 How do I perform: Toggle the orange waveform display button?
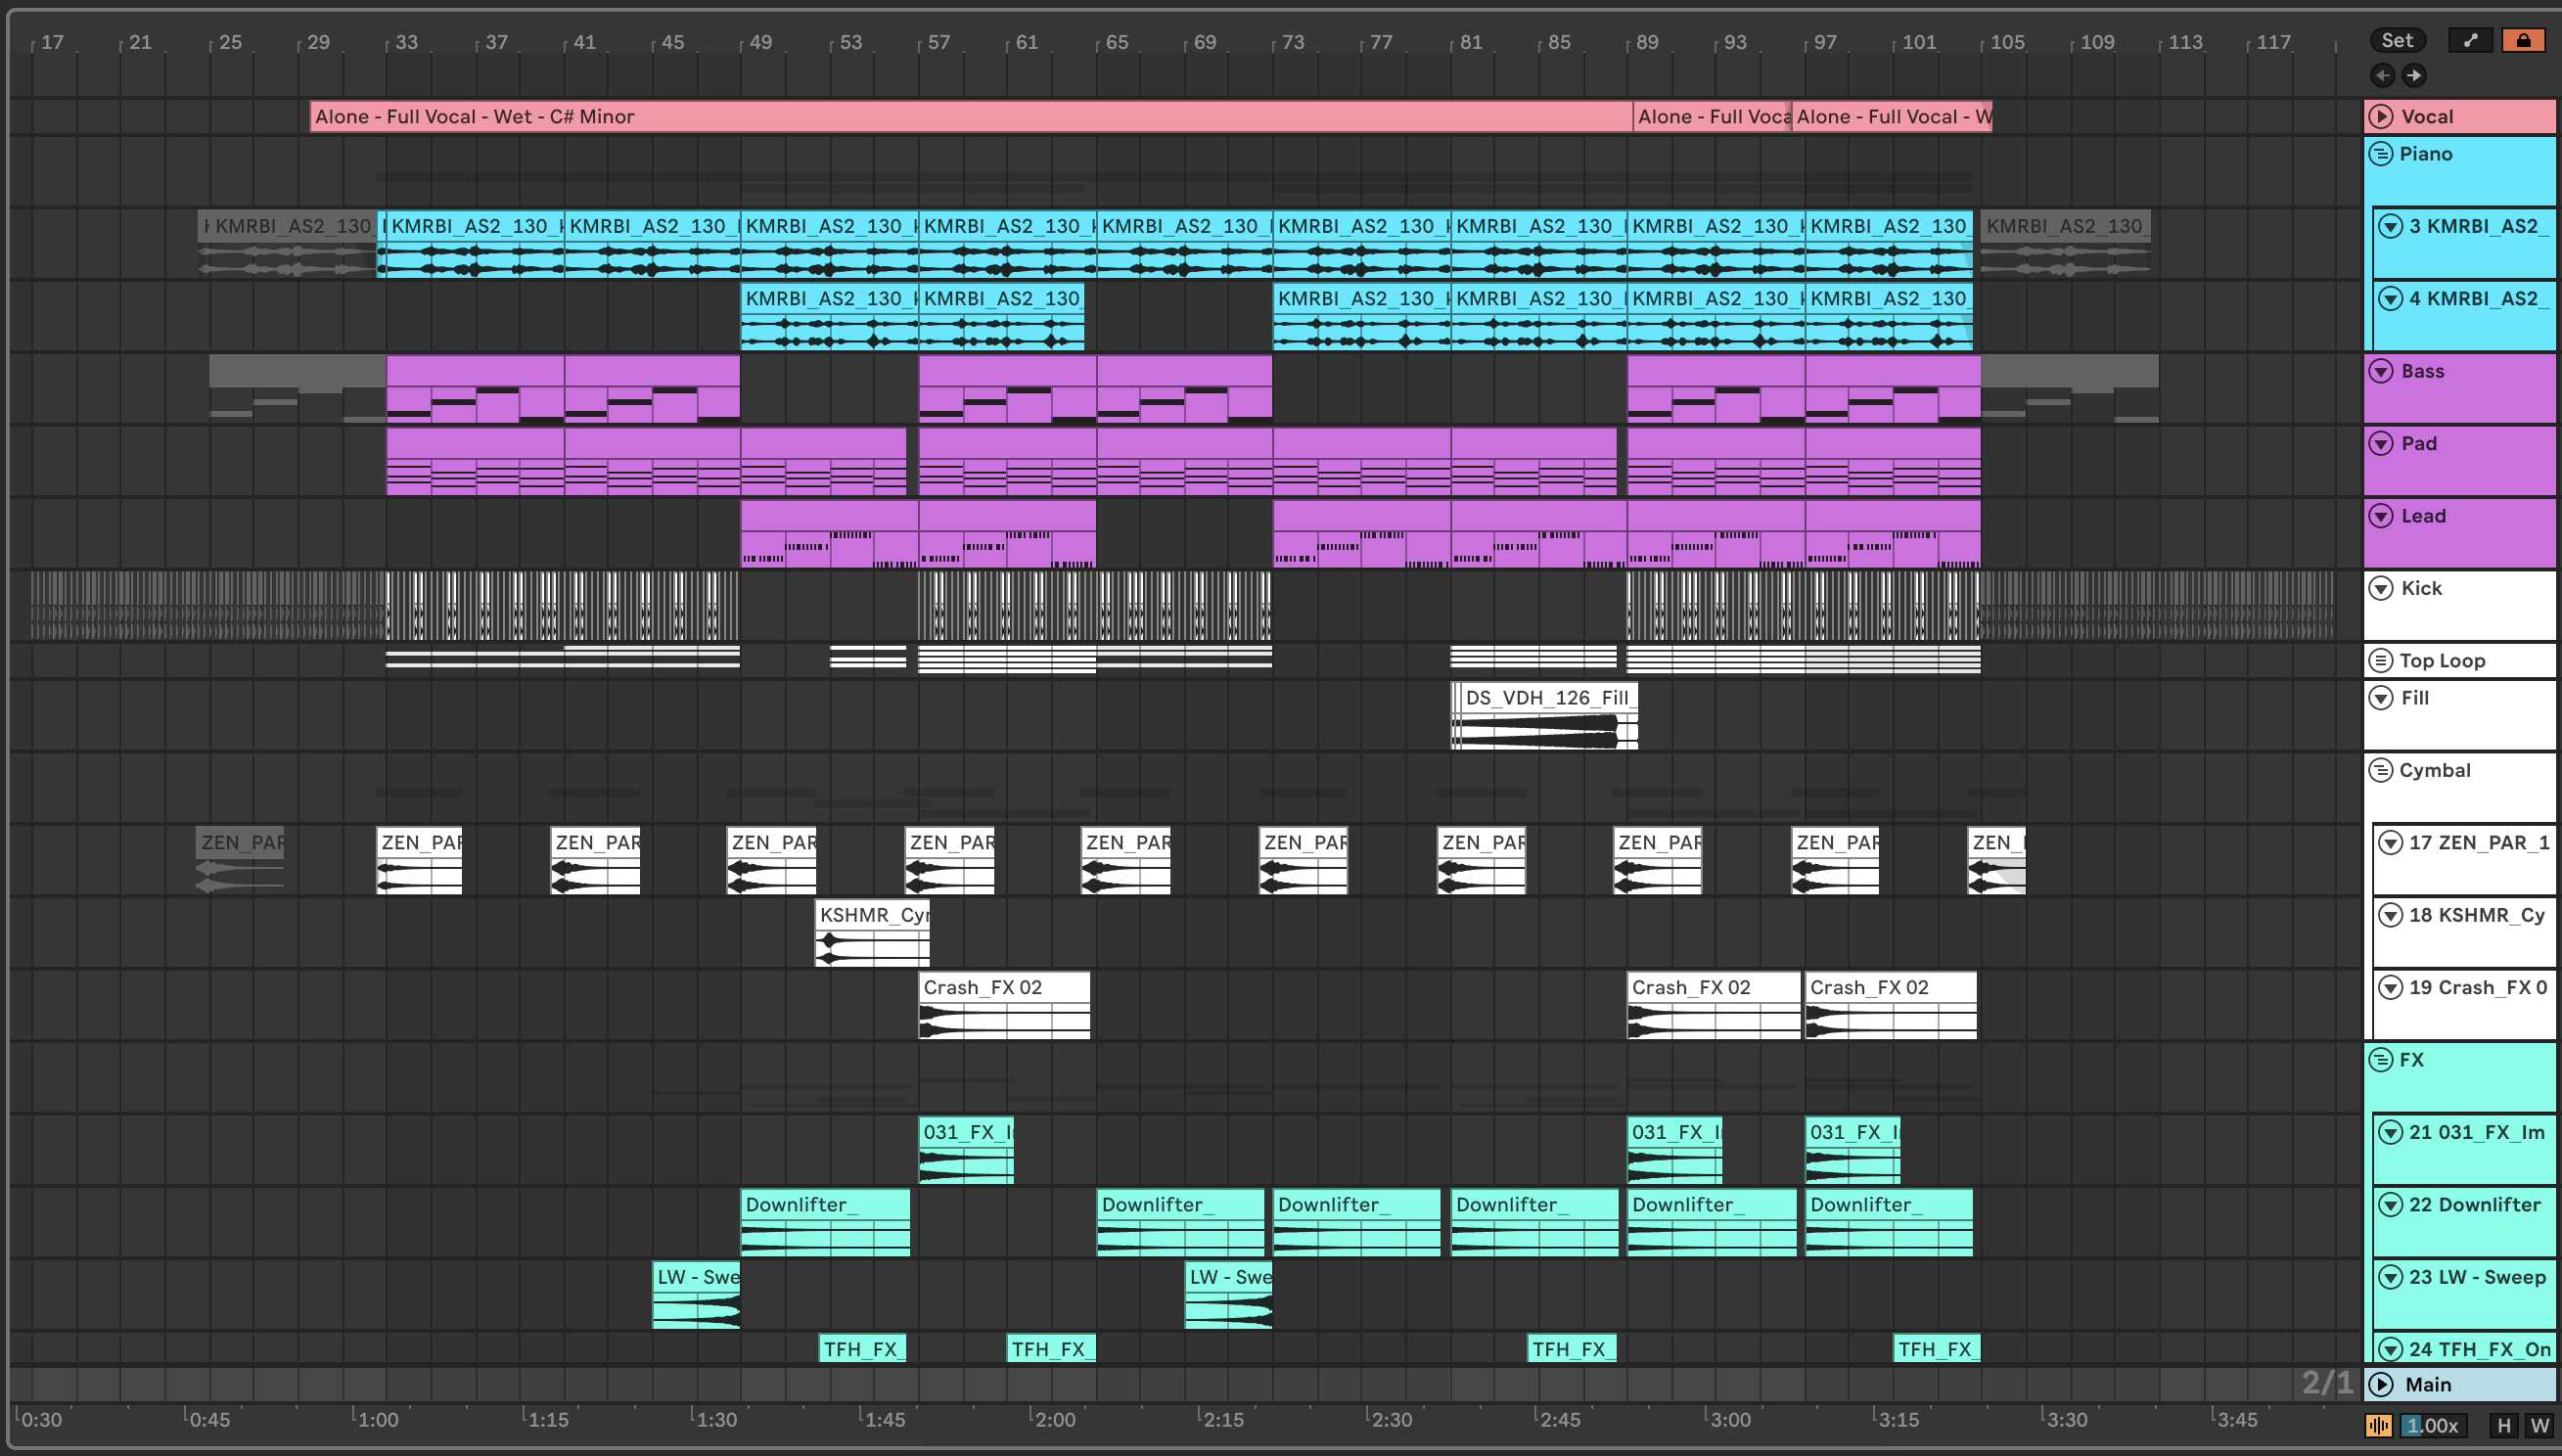point(2378,1425)
